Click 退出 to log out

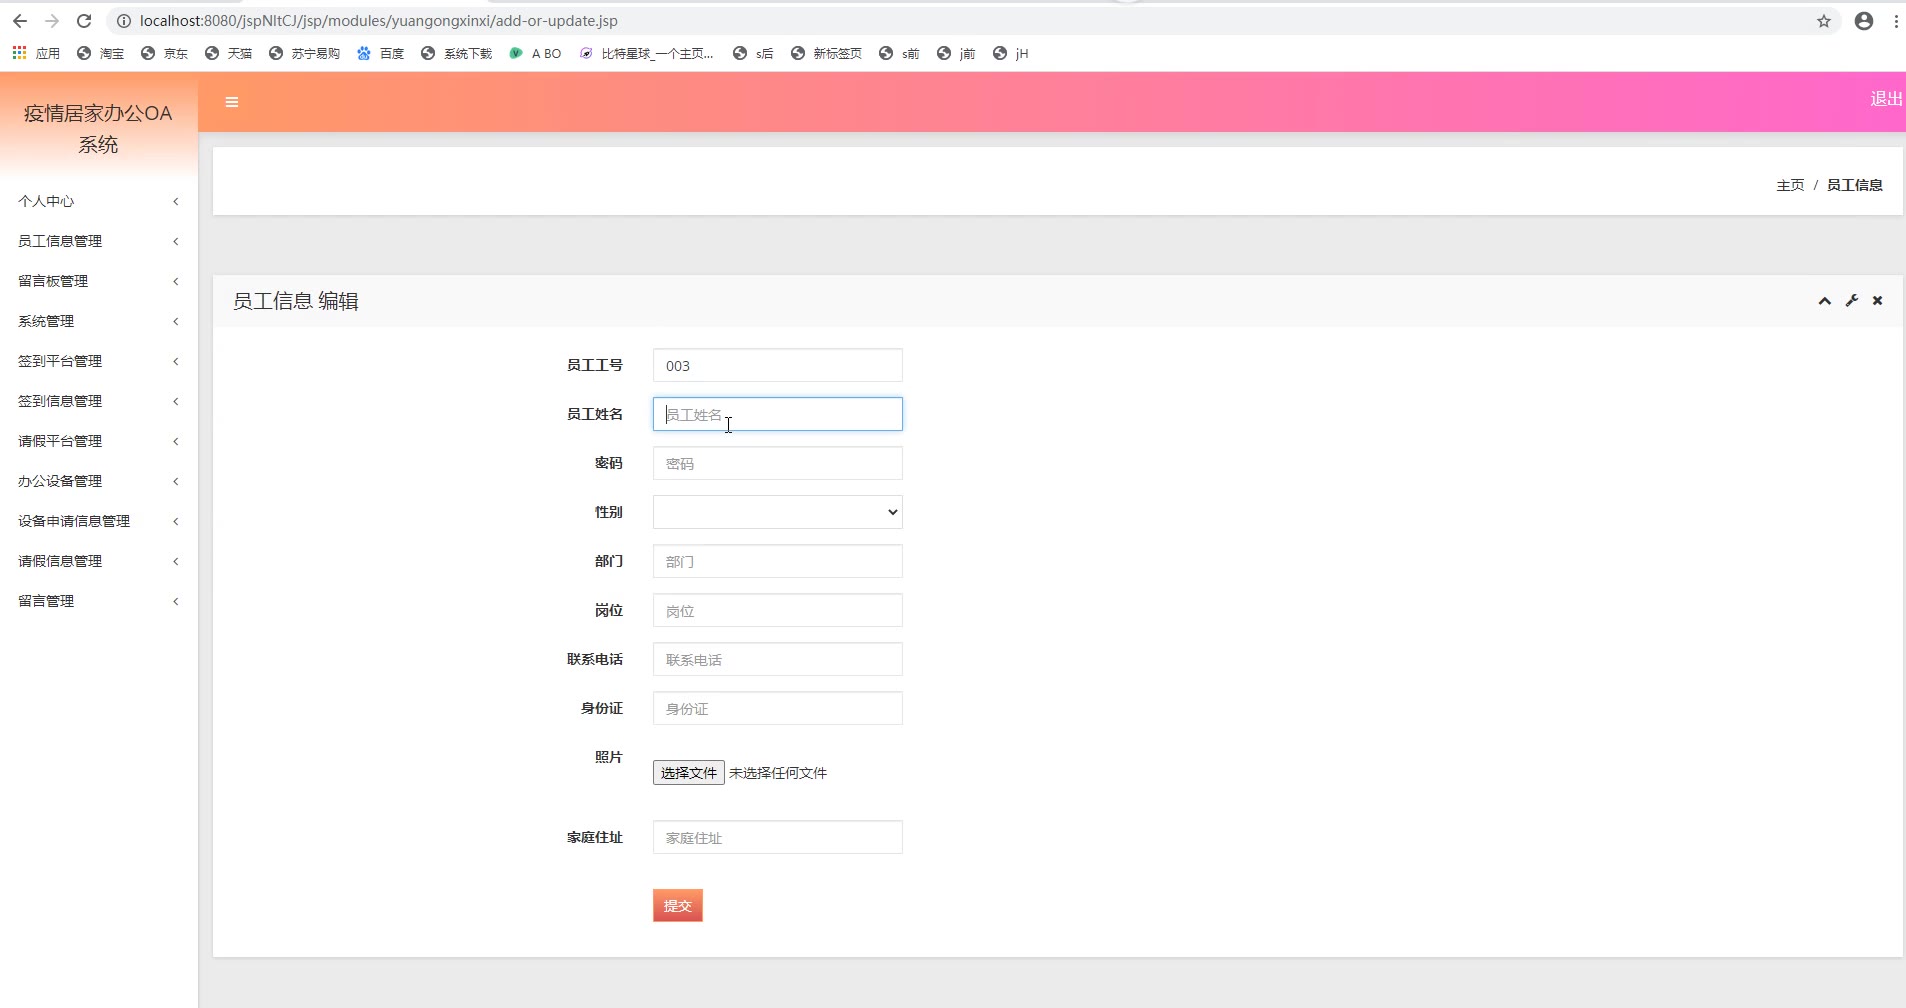coord(1887,98)
